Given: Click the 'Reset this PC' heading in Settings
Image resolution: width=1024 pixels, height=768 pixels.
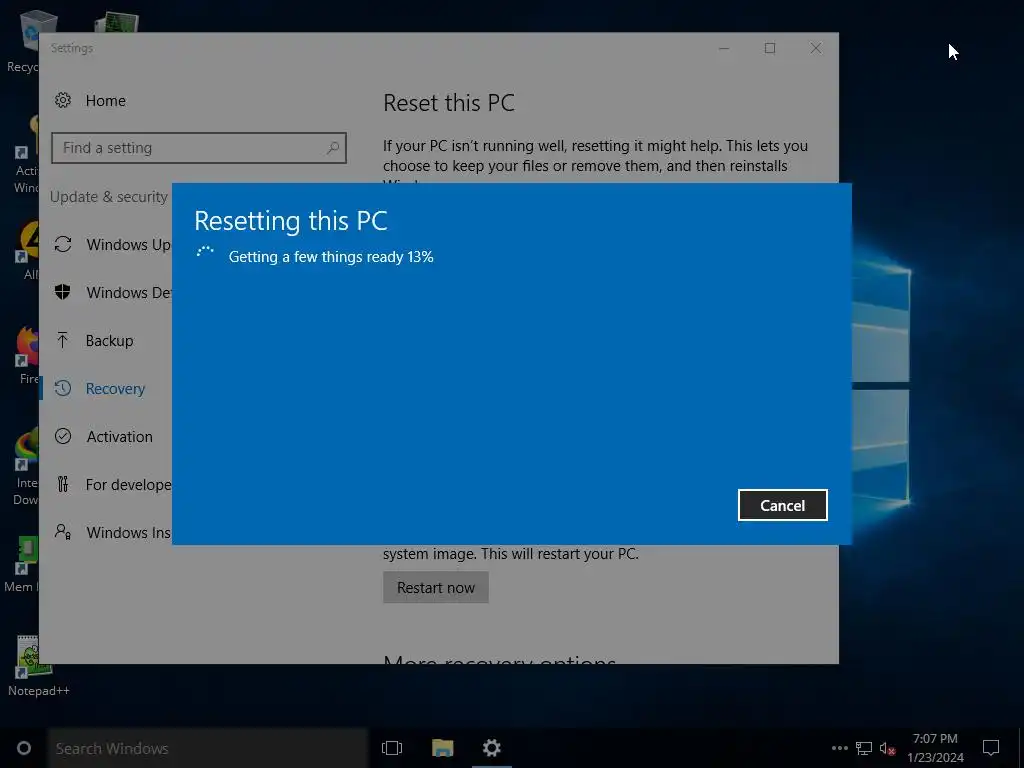Looking at the screenshot, I should (x=449, y=103).
